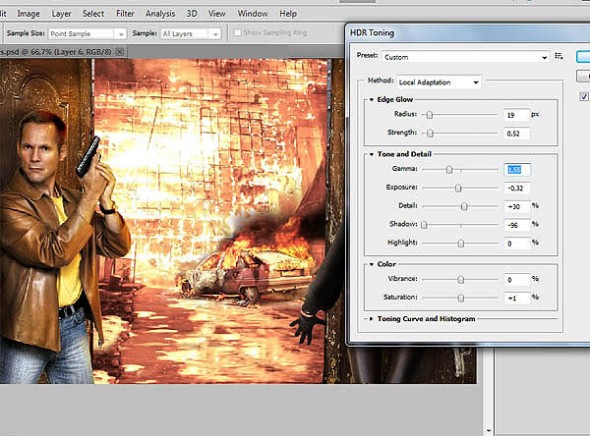Screen dimensions: 590x436
Task: Click the Strength value field
Action: (517, 134)
